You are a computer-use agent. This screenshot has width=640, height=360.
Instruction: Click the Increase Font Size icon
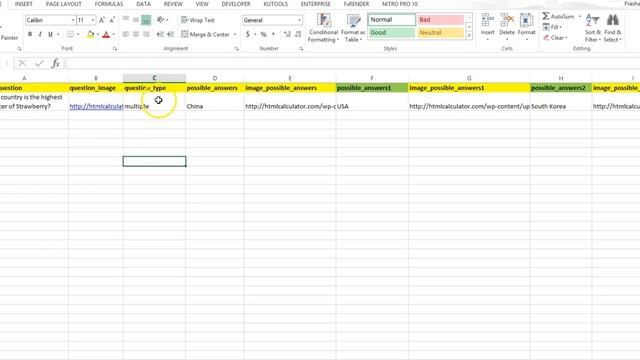tap(102, 20)
